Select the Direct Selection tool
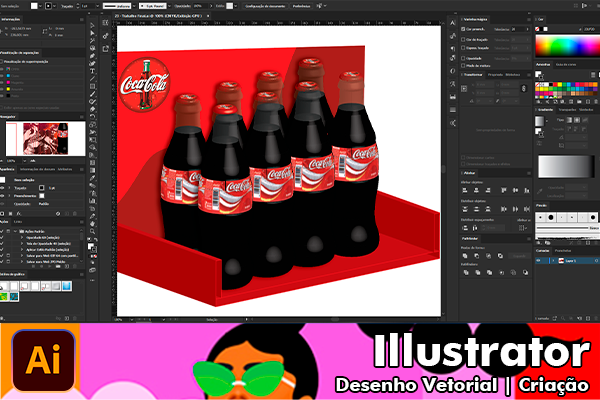Image resolution: width=600 pixels, height=400 pixels. pos(92,33)
